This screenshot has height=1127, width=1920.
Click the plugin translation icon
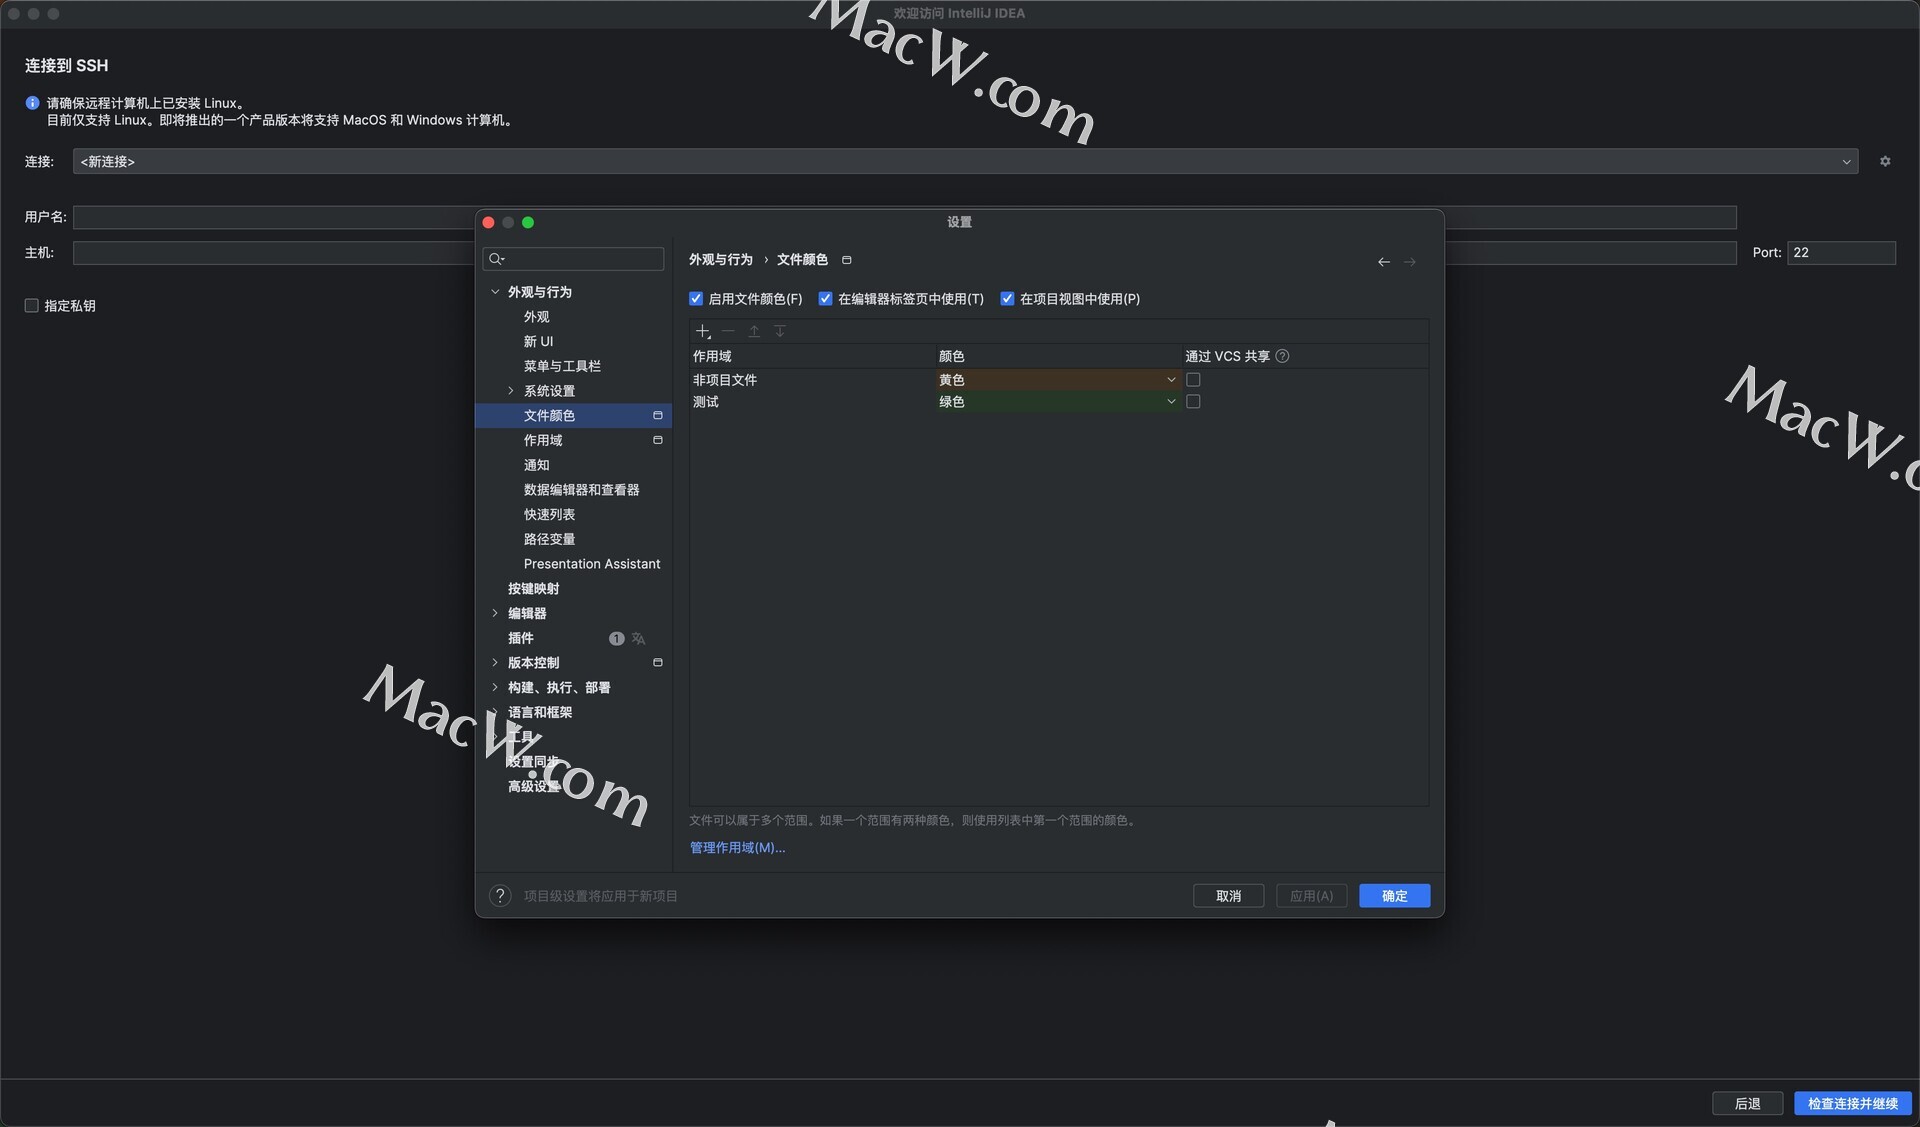[x=638, y=638]
